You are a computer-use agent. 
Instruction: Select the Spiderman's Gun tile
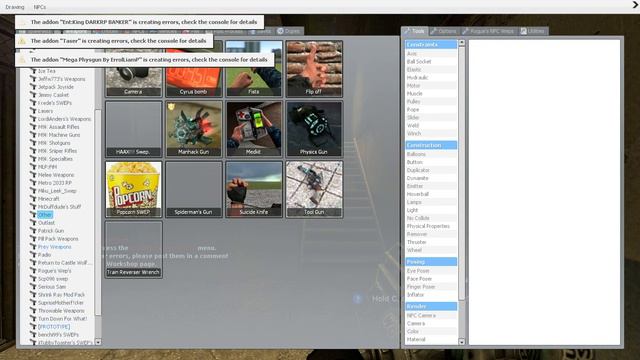(x=193, y=189)
